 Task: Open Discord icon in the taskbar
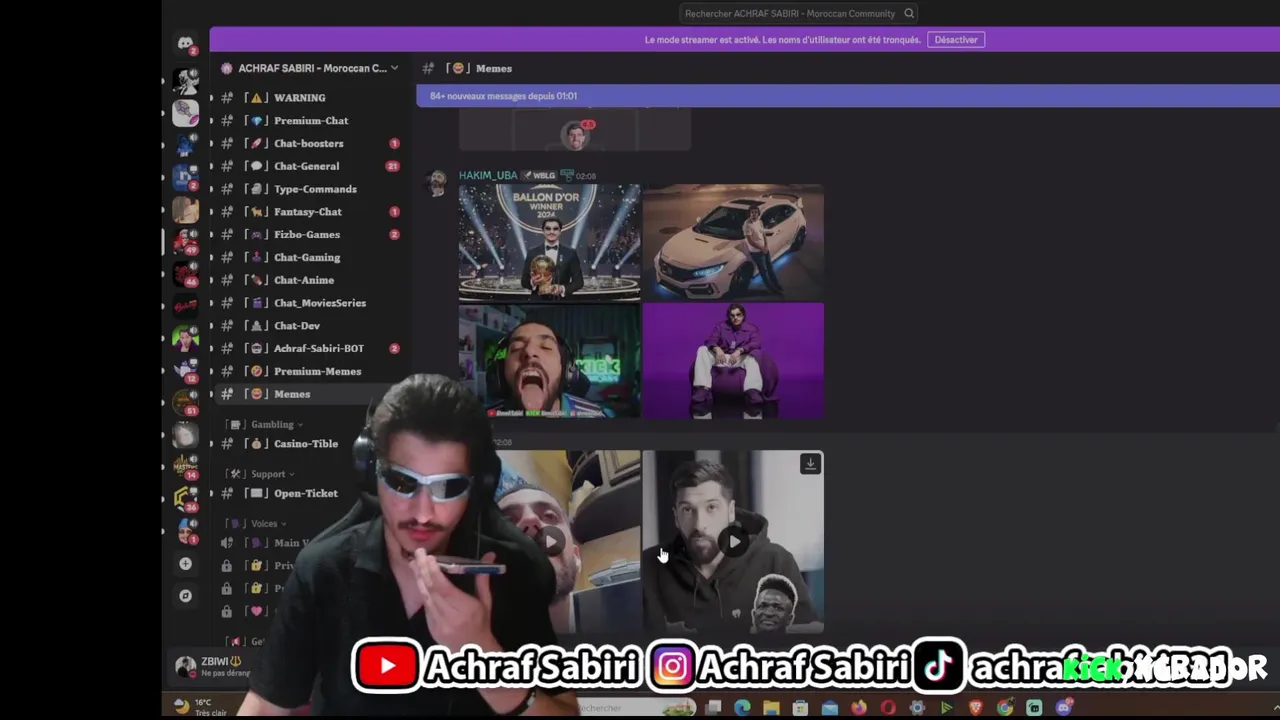(x=1063, y=708)
